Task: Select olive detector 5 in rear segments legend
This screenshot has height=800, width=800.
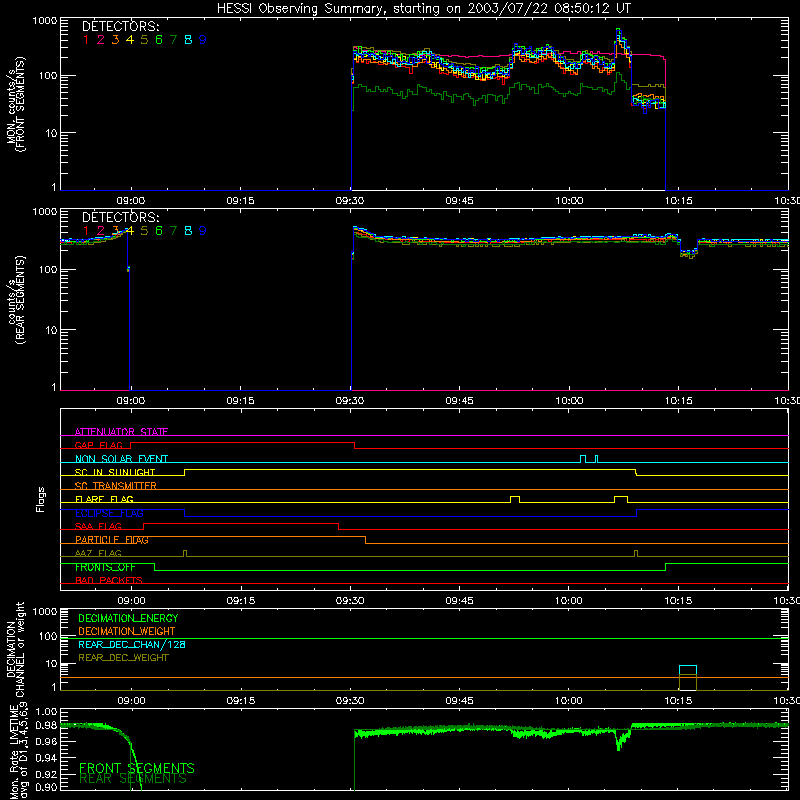Action: click(144, 231)
